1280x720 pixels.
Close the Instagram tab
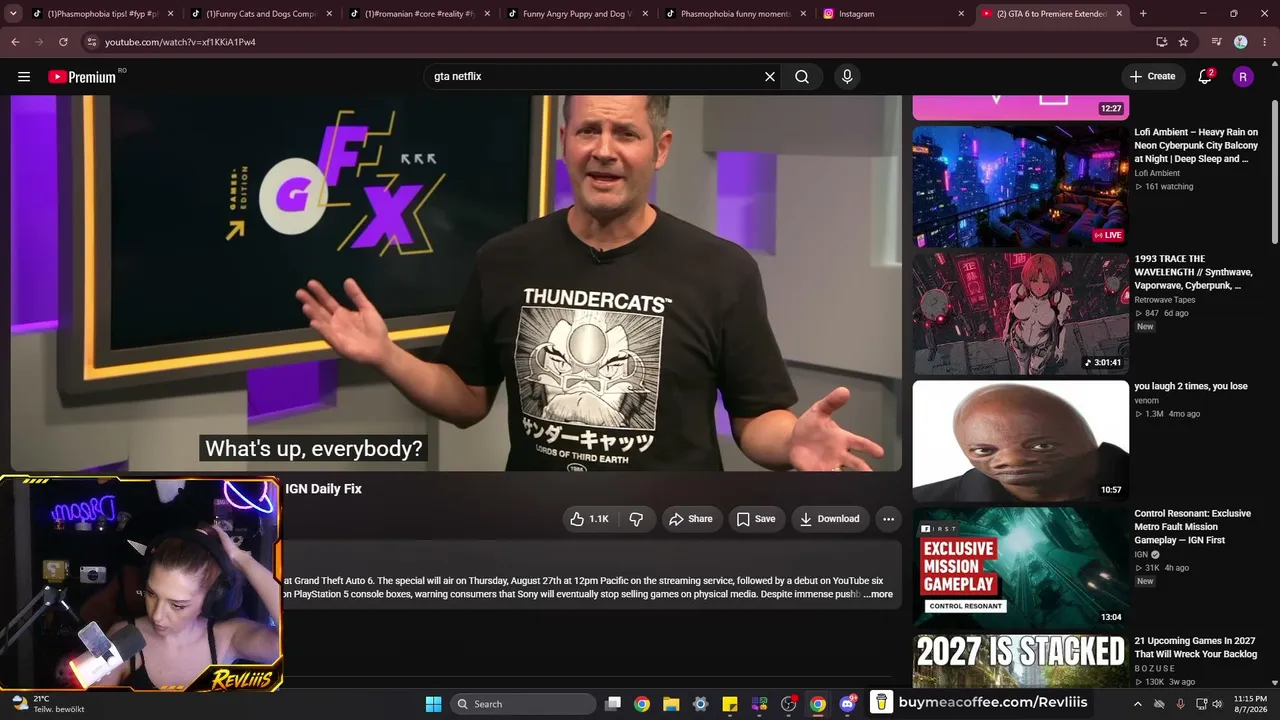coord(961,14)
